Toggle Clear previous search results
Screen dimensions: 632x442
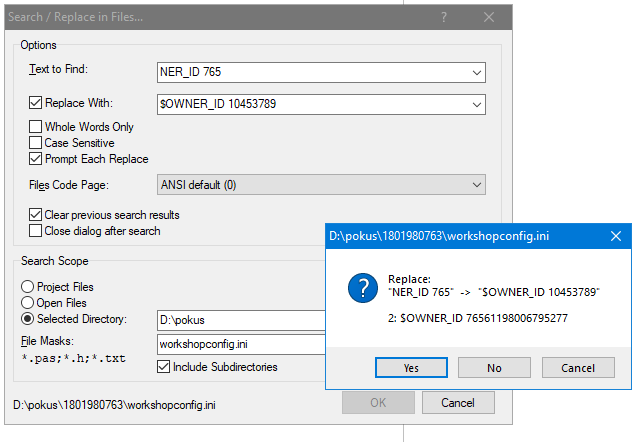point(36,215)
